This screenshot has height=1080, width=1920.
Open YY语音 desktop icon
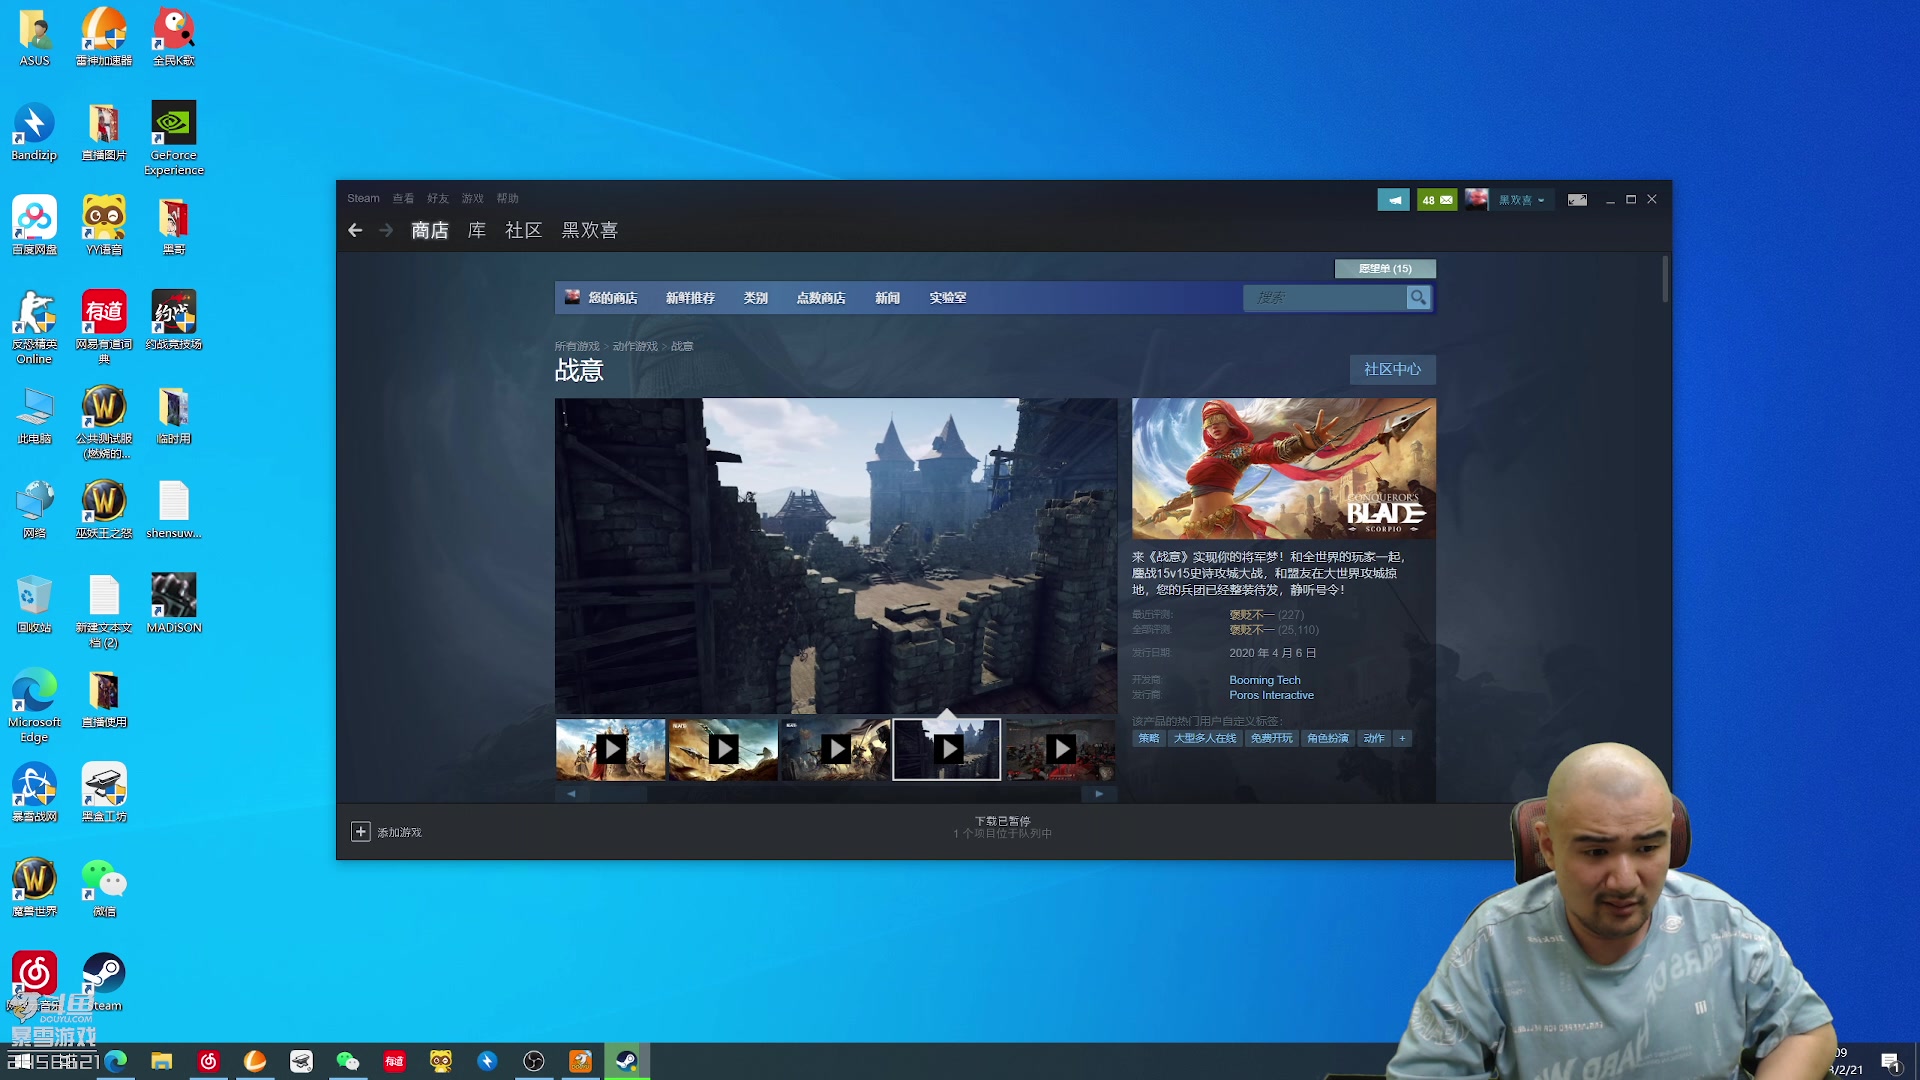coord(104,226)
